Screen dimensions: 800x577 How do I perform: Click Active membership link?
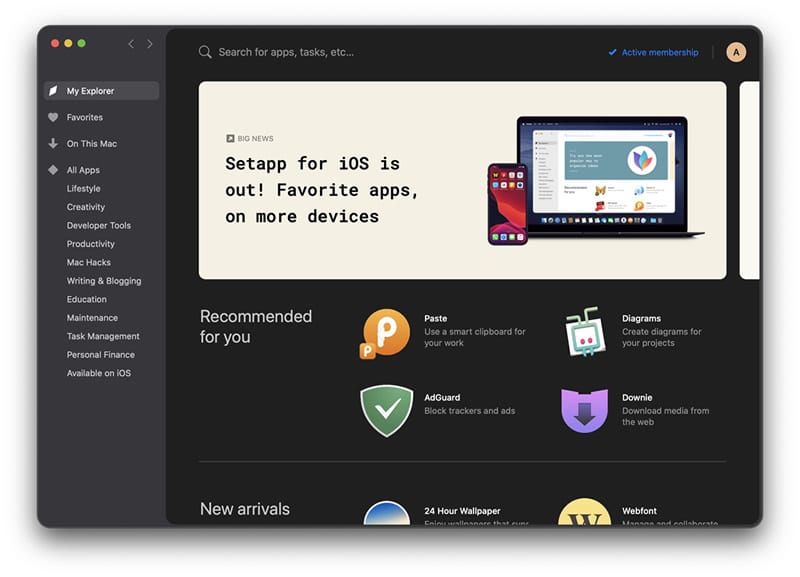[654, 52]
